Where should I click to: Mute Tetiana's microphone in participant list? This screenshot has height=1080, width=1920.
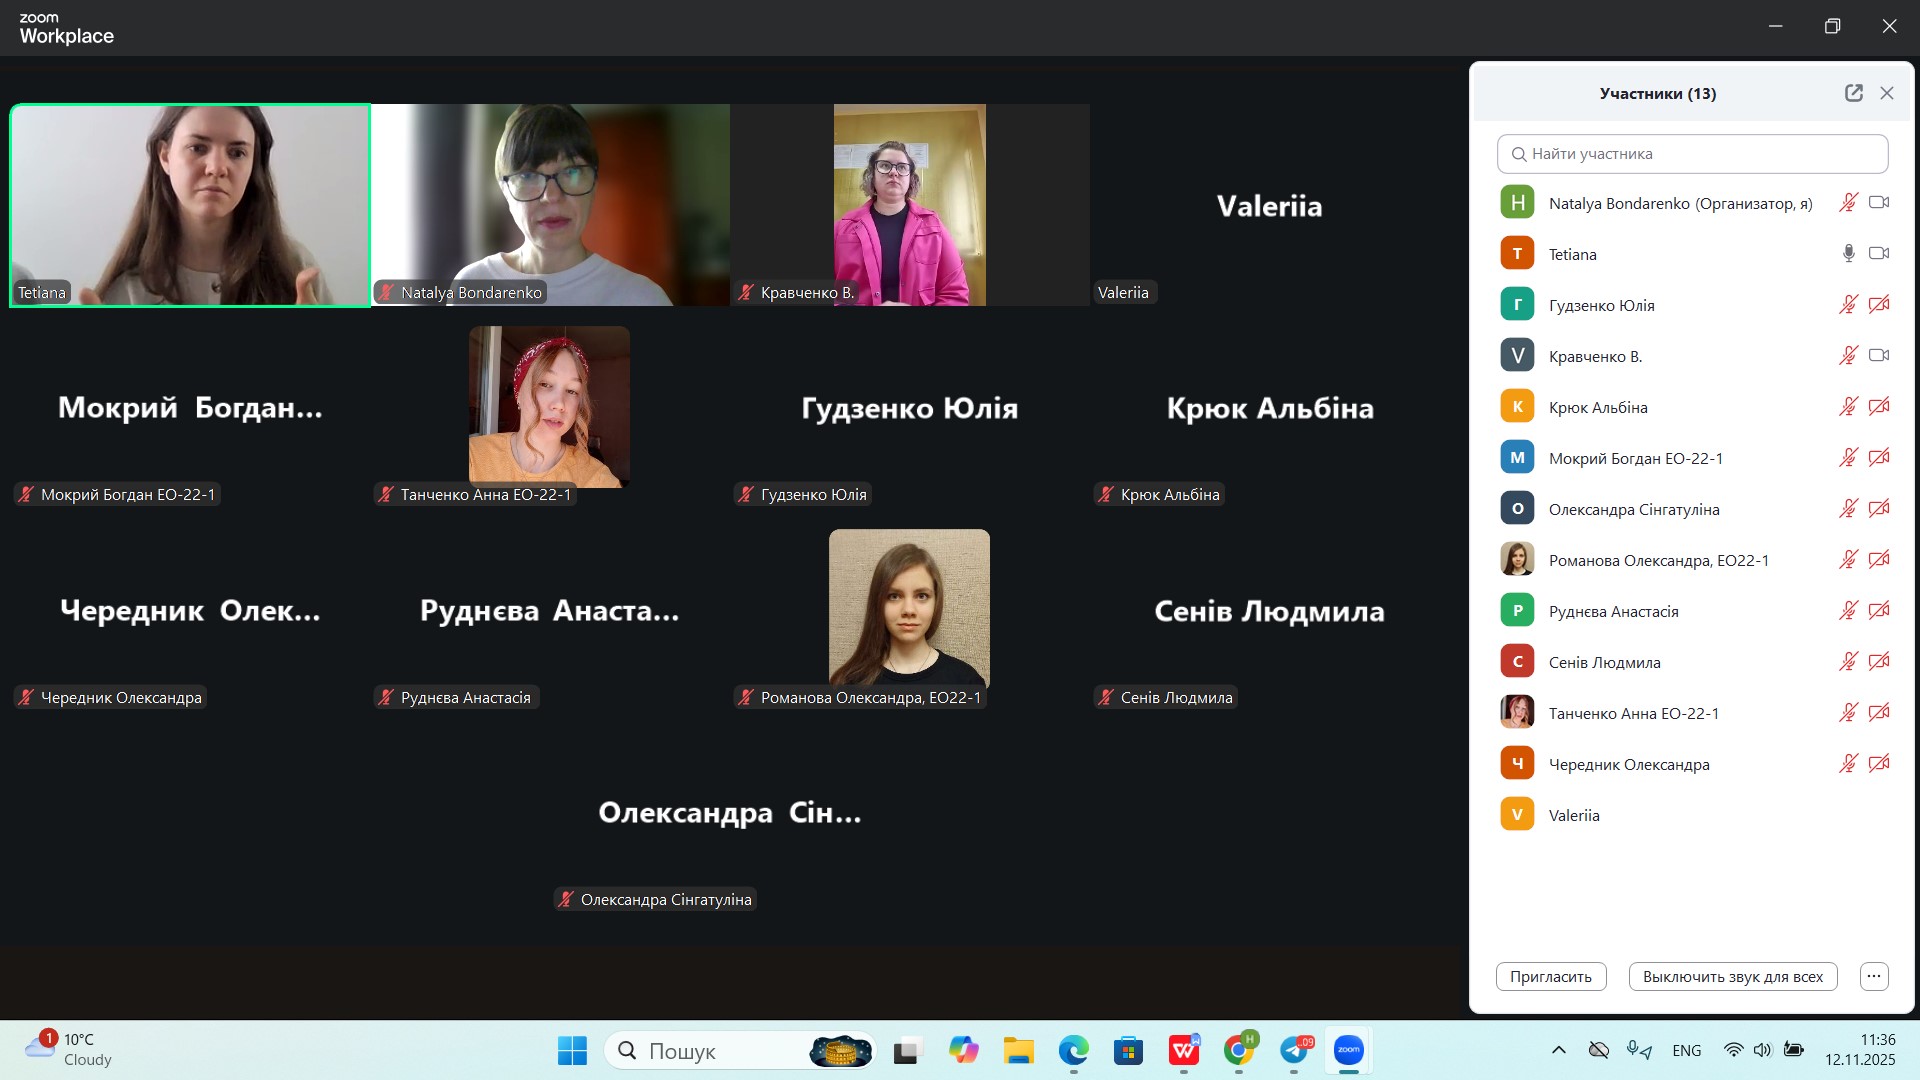pyautogui.click(x=1848, y=254)
